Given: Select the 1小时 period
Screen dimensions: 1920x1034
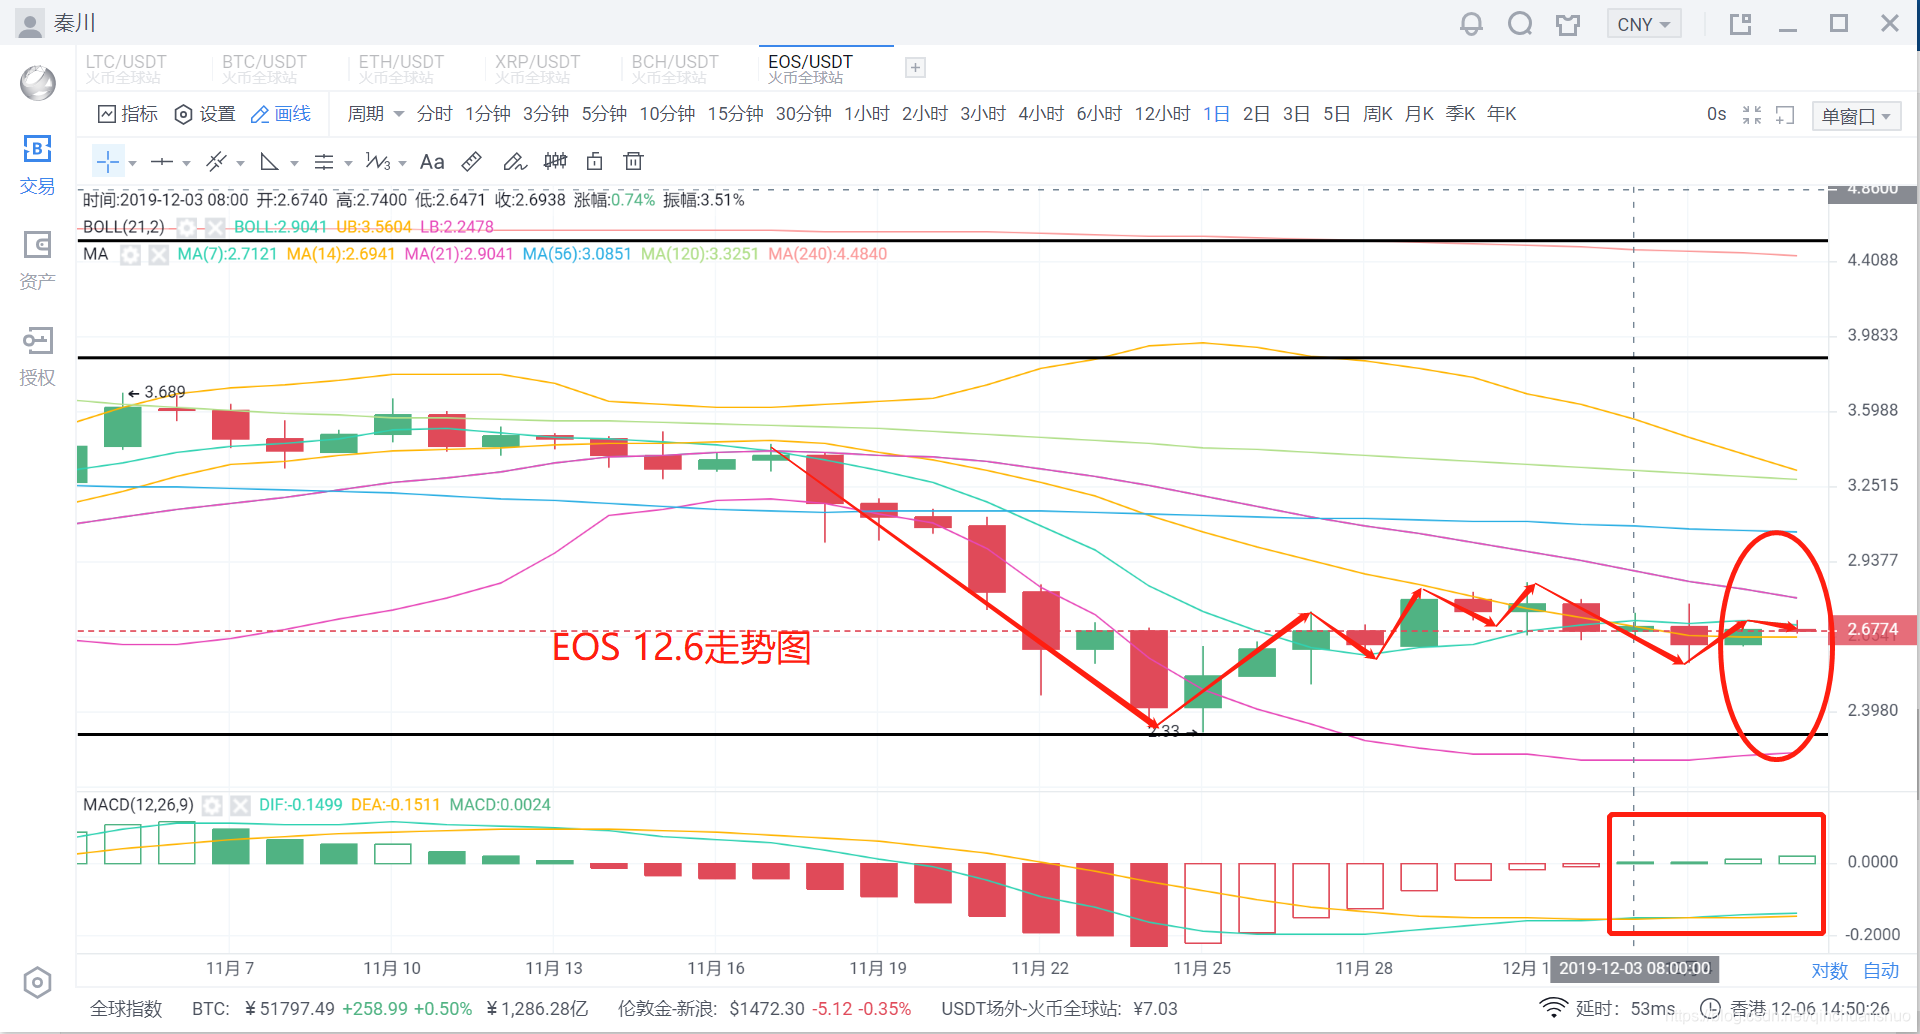Looking at the screenshot, I should coord(867,114).
